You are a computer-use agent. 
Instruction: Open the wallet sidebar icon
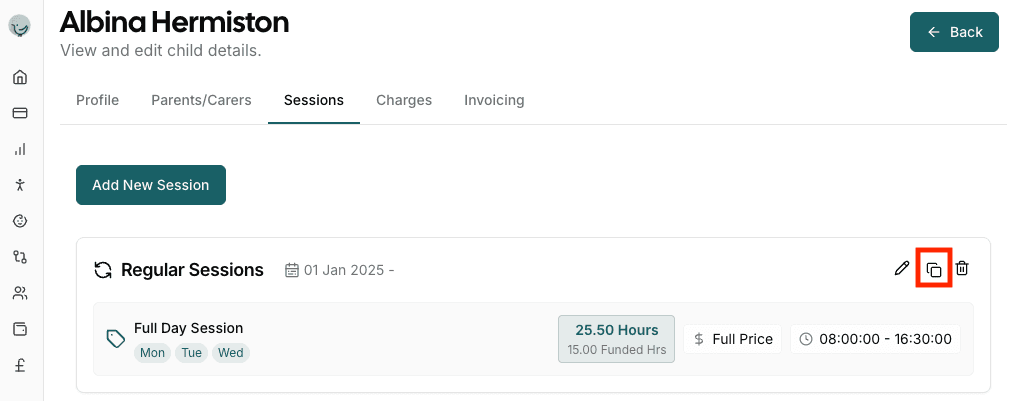coord(20,330)
